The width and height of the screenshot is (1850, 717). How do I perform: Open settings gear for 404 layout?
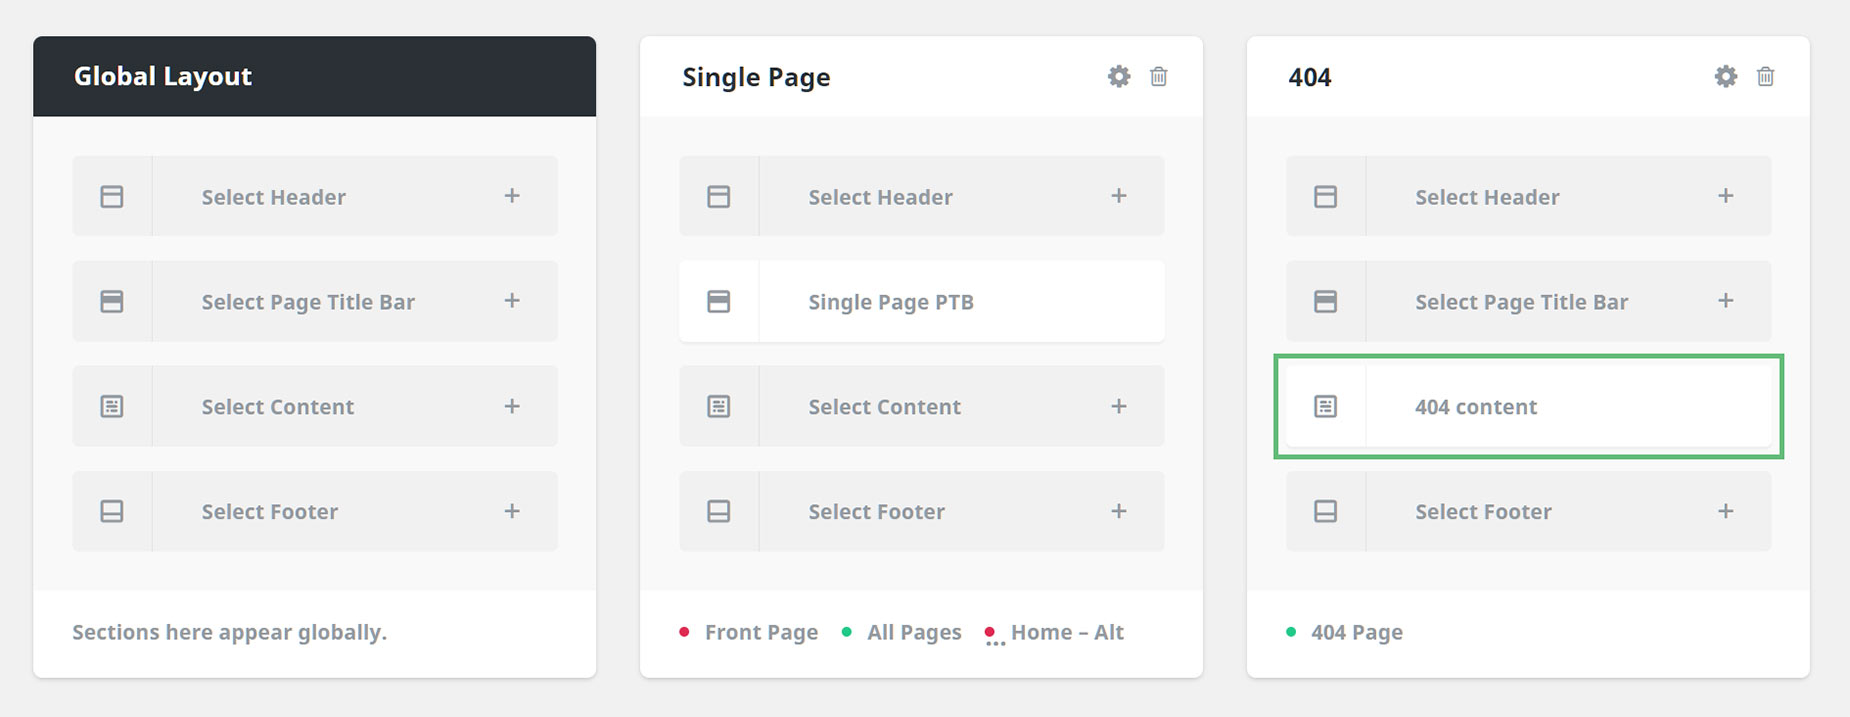pos(1726,76)
